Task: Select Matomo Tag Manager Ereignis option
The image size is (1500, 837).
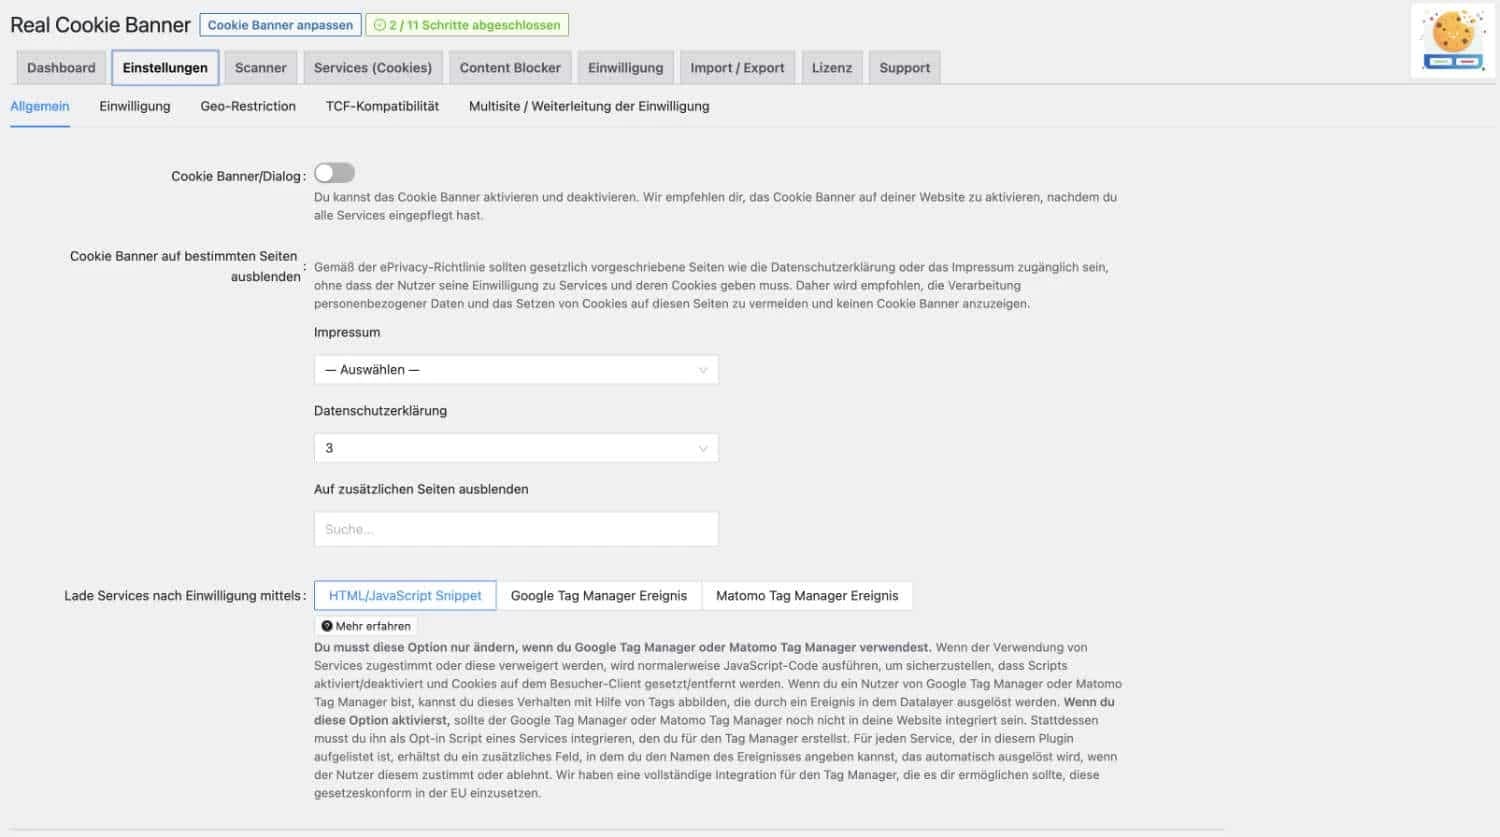Action: tap(807, 596)
